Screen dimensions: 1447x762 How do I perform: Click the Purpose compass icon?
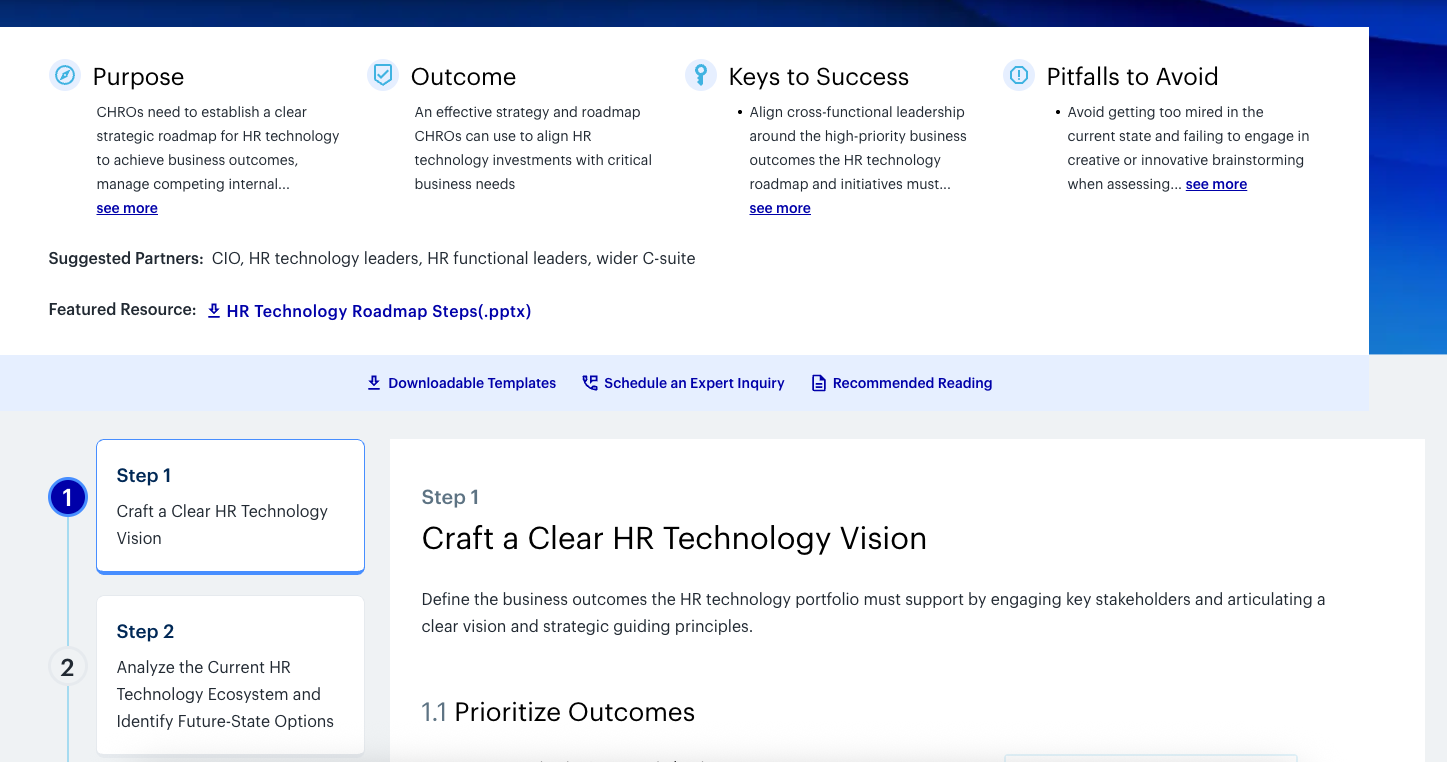click(65, 76)
